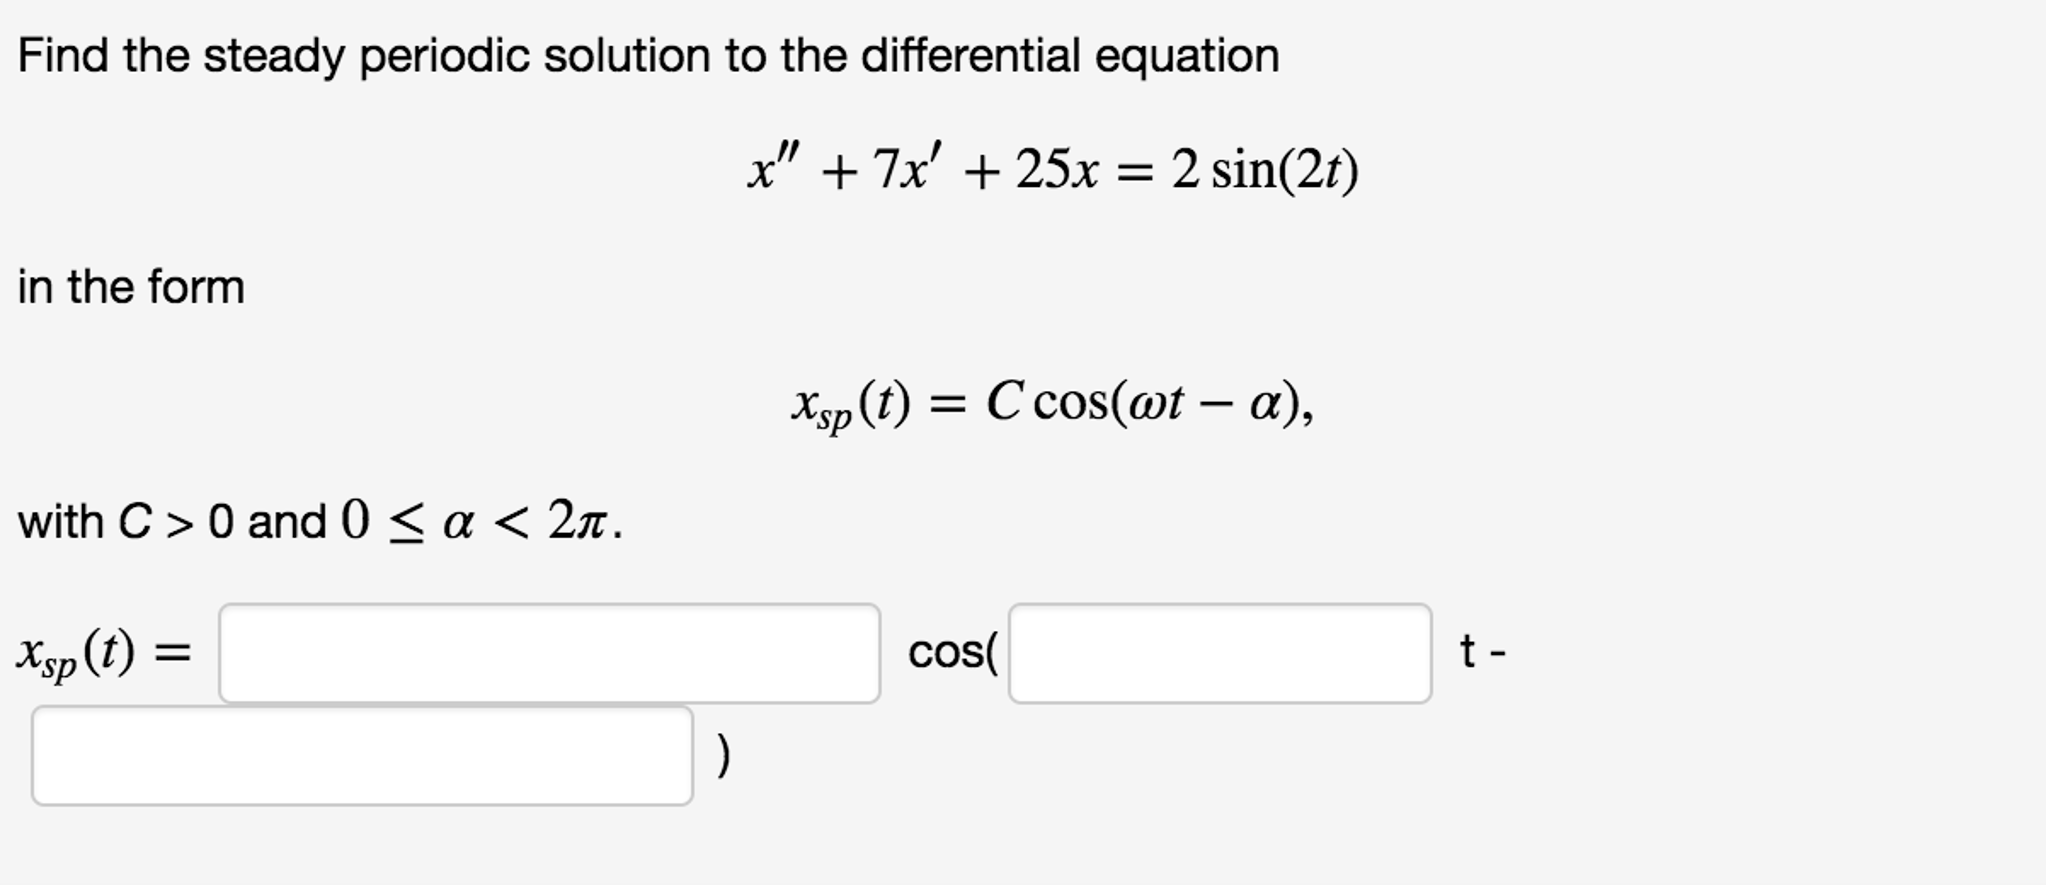Screen dimensions: 2046x885
Task: Click the frequency input field inside cos(
Action: (x=1220, y=650)
